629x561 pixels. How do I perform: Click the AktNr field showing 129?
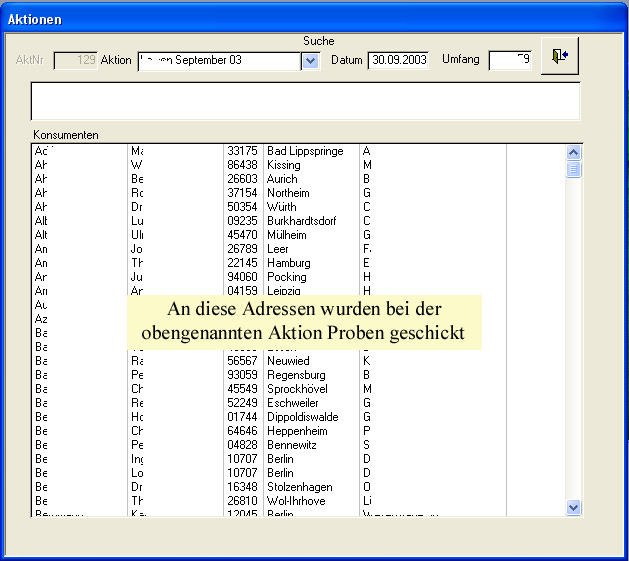75,61
